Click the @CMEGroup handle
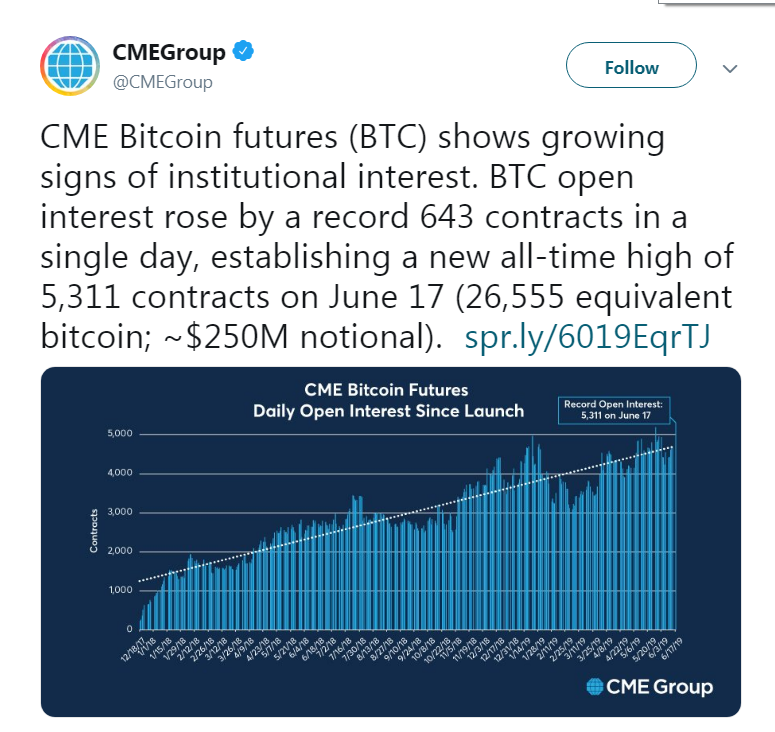The image size is (775, 732). (x=162, y=82)
